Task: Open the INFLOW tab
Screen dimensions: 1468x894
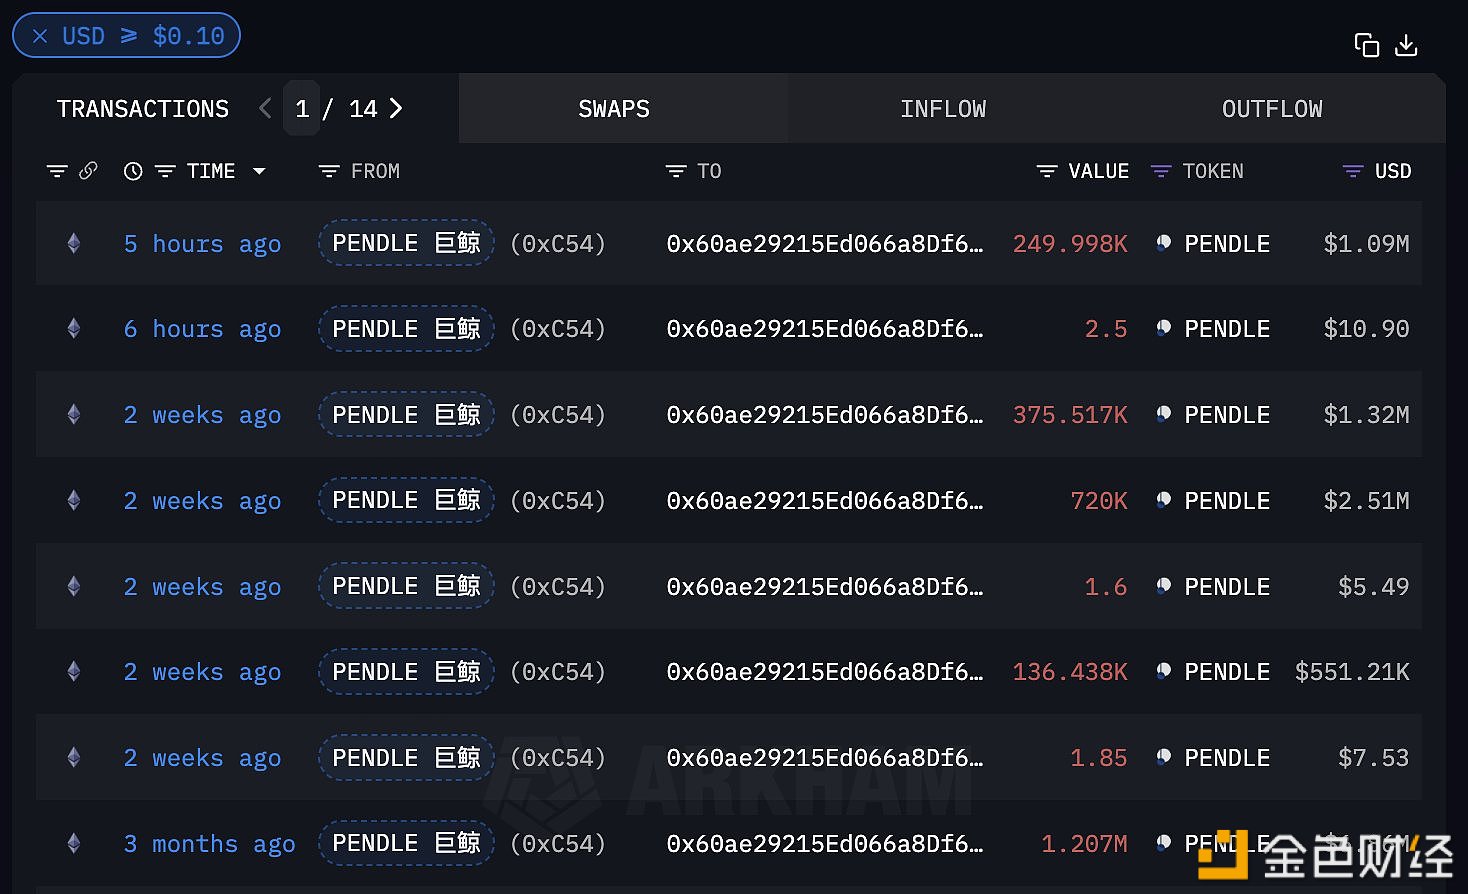Action: tap(943, 108)
